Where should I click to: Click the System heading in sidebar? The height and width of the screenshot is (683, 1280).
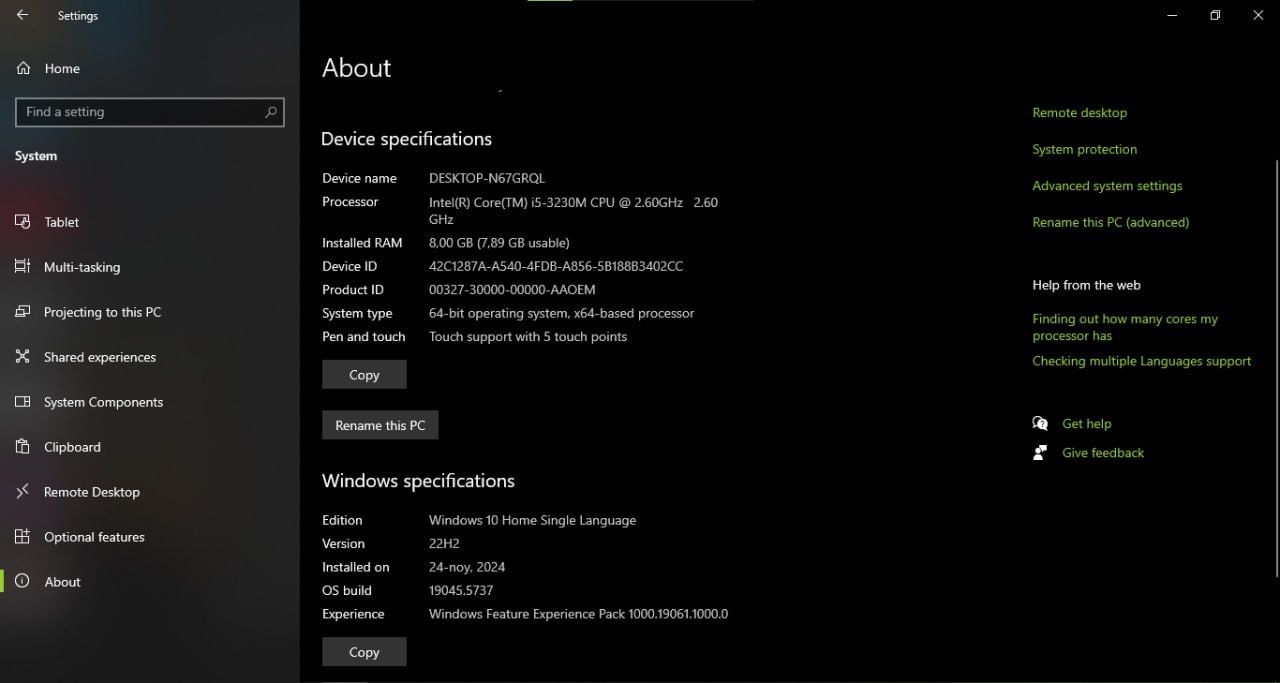click(x=36, y=156)
